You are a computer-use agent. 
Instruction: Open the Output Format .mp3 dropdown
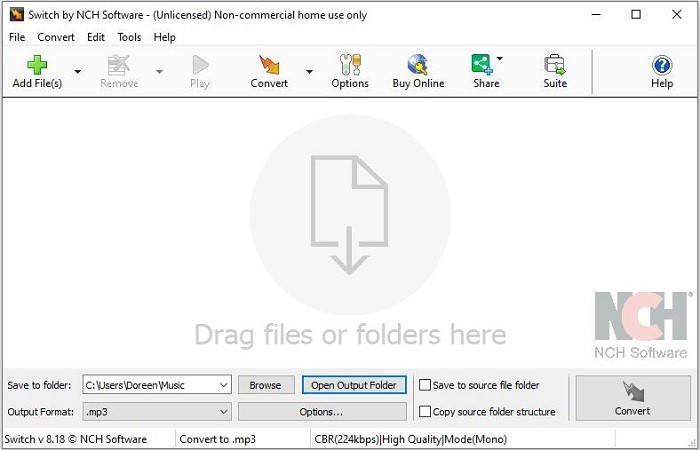coord(157,412)
